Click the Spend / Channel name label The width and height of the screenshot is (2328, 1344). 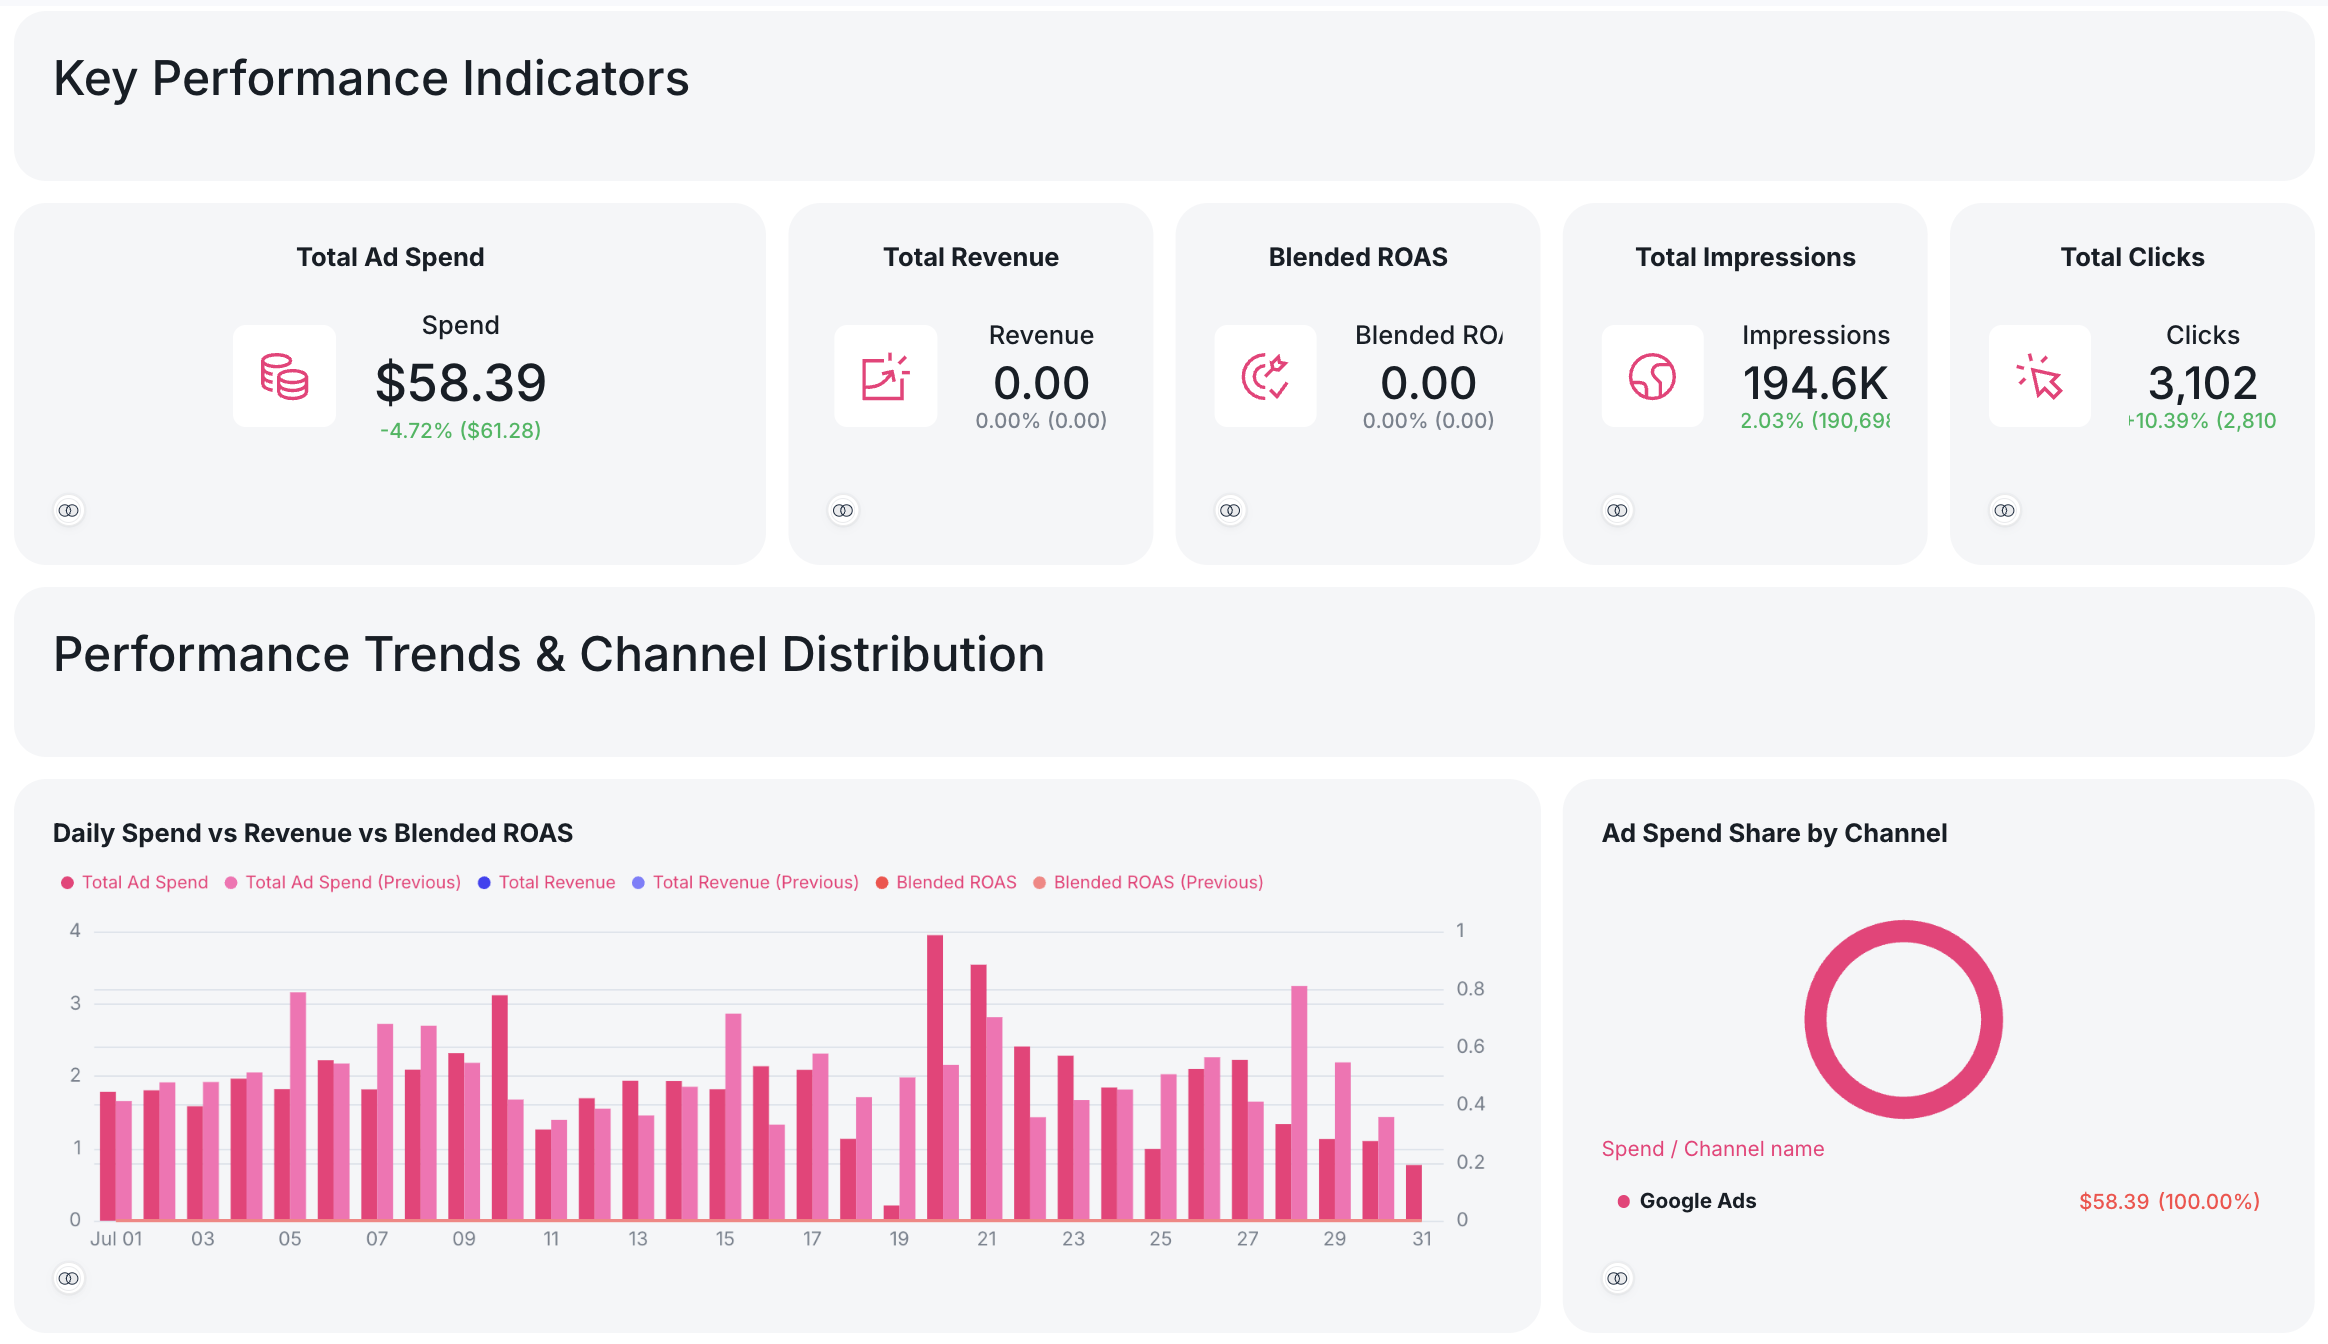1713,1150
